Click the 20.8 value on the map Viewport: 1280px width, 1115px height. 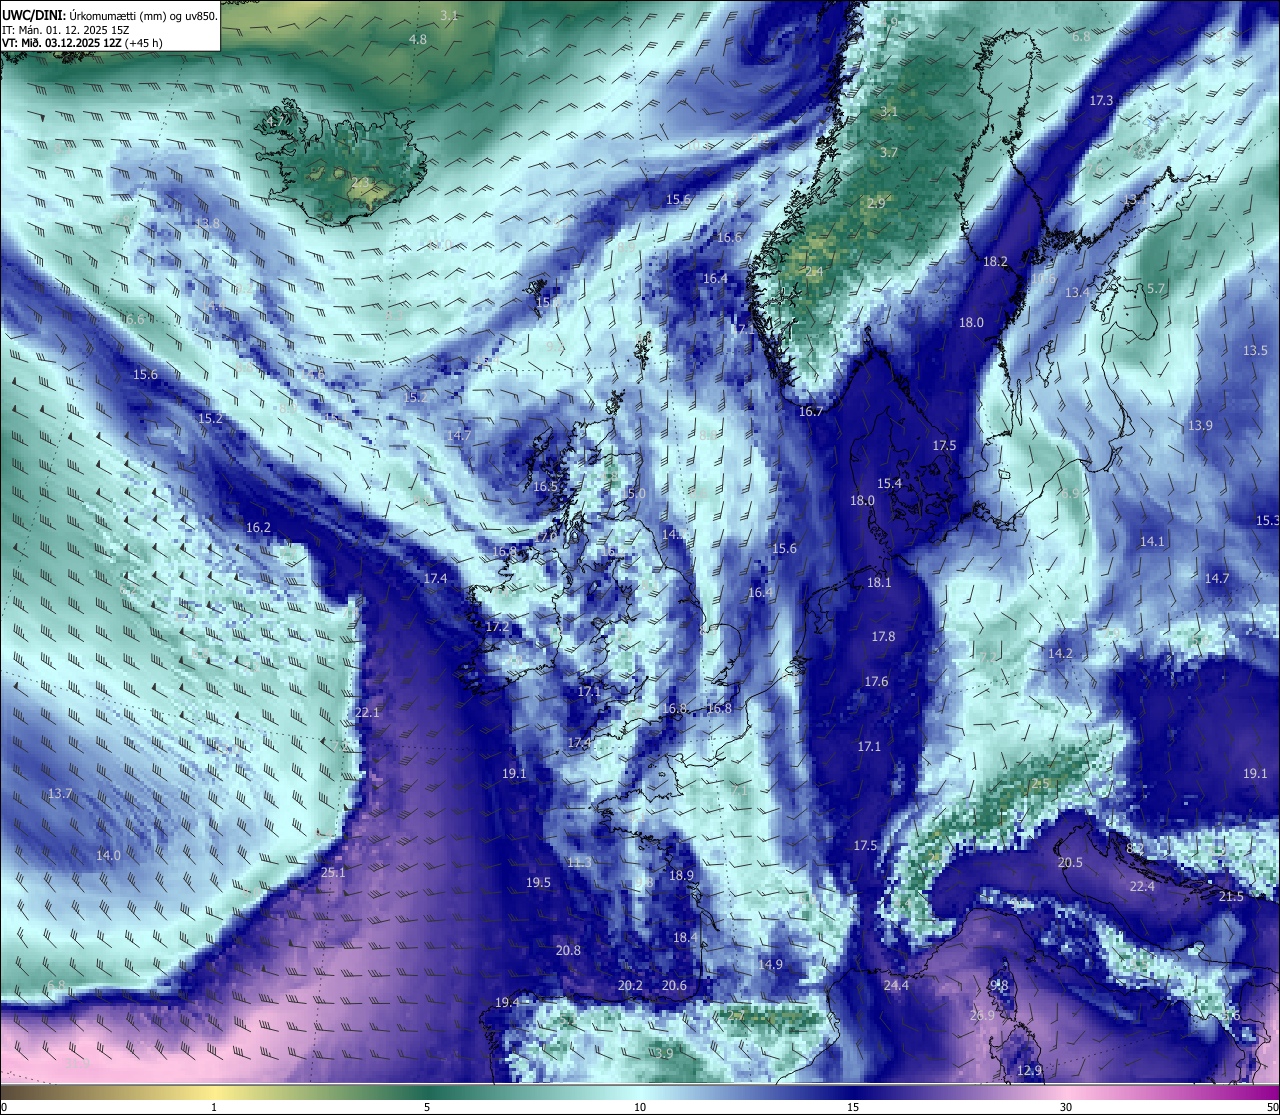coord(568,950)
